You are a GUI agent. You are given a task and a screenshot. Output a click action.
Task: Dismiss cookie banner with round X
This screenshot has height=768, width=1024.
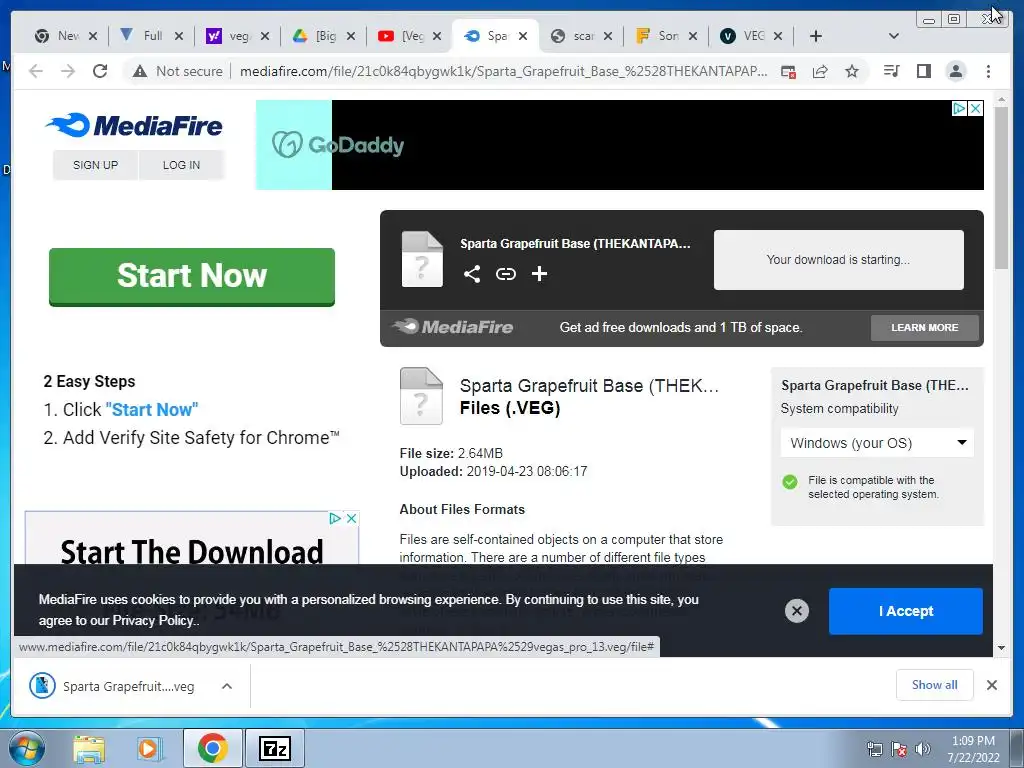point(797,611)
